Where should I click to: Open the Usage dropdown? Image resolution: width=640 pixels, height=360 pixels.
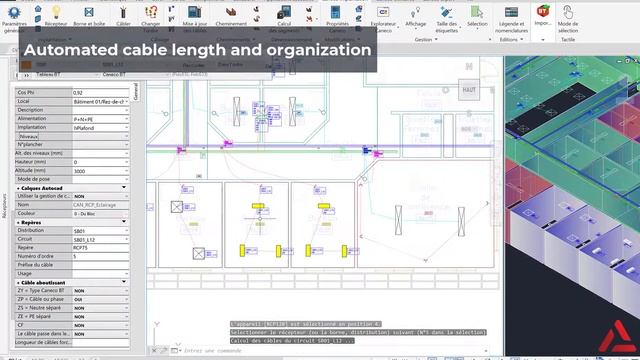(x=127, y=273)
